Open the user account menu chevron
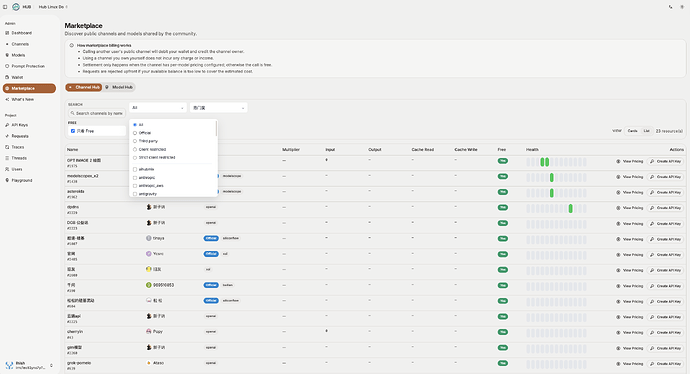Image resolution: width=690 pixels, height=374 pixels. [51, 365]
